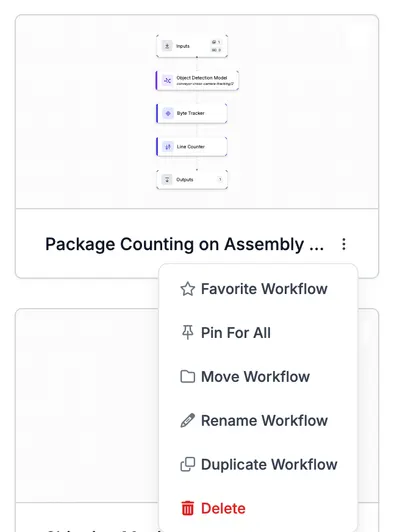This screenshot has height=532, width=400.
Task: Click the star icon beside Favorite Workflow
Action: [187, 289]
